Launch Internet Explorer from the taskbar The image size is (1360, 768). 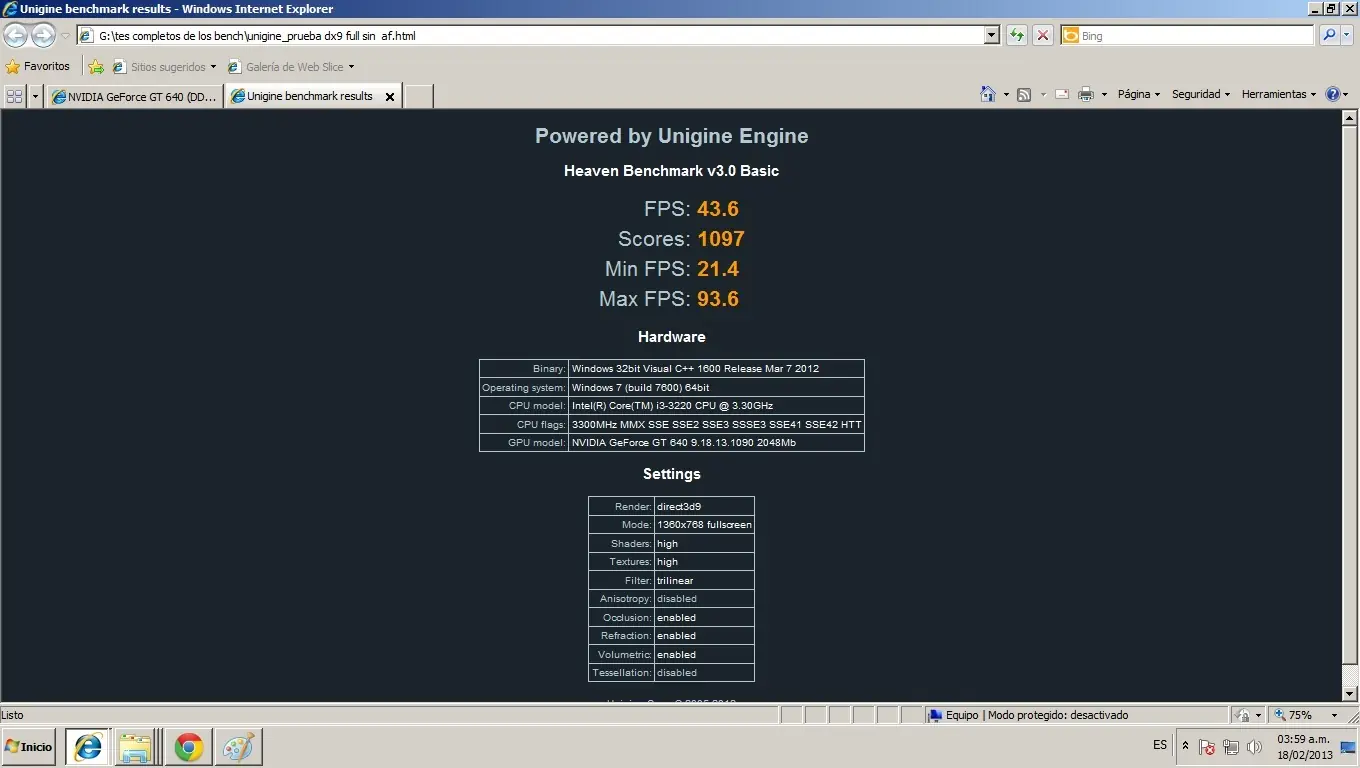coord(88,747)
